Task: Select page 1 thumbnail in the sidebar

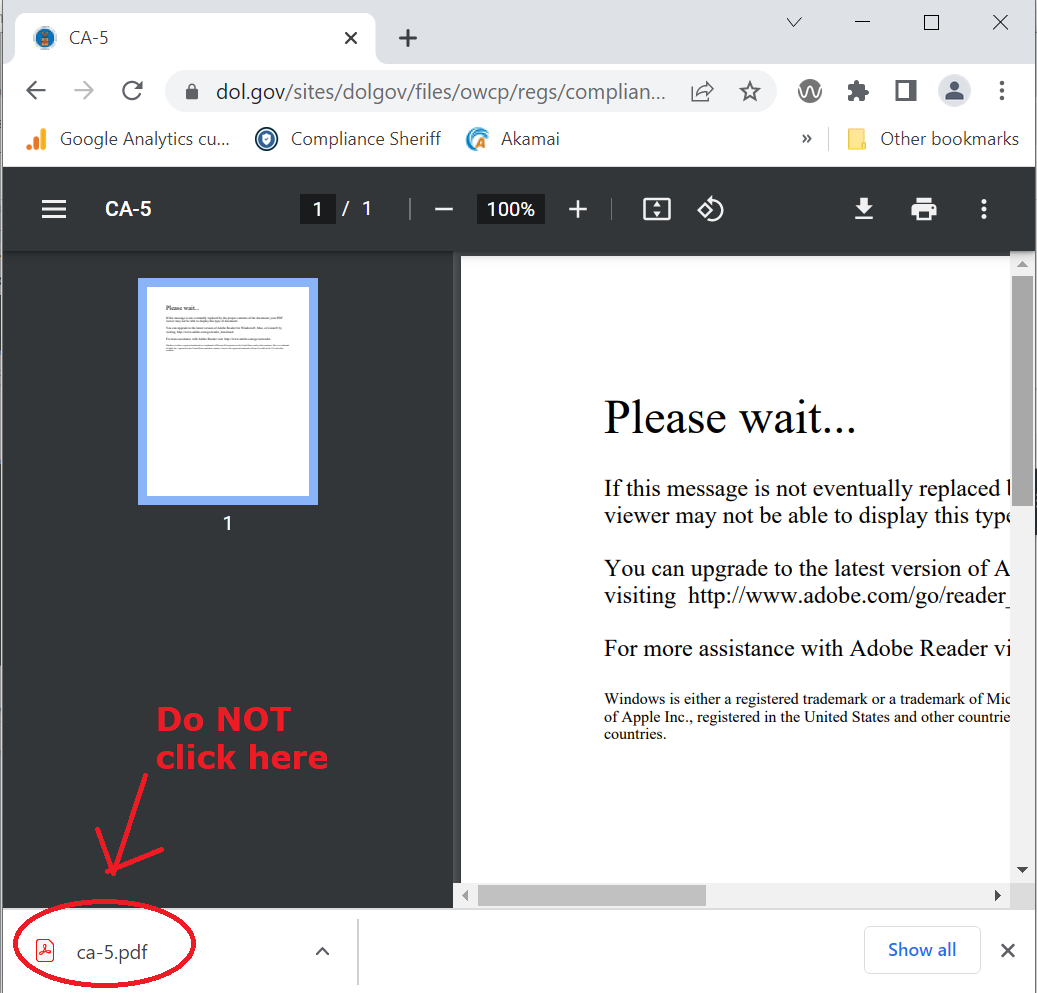Action: coord(227,391)
